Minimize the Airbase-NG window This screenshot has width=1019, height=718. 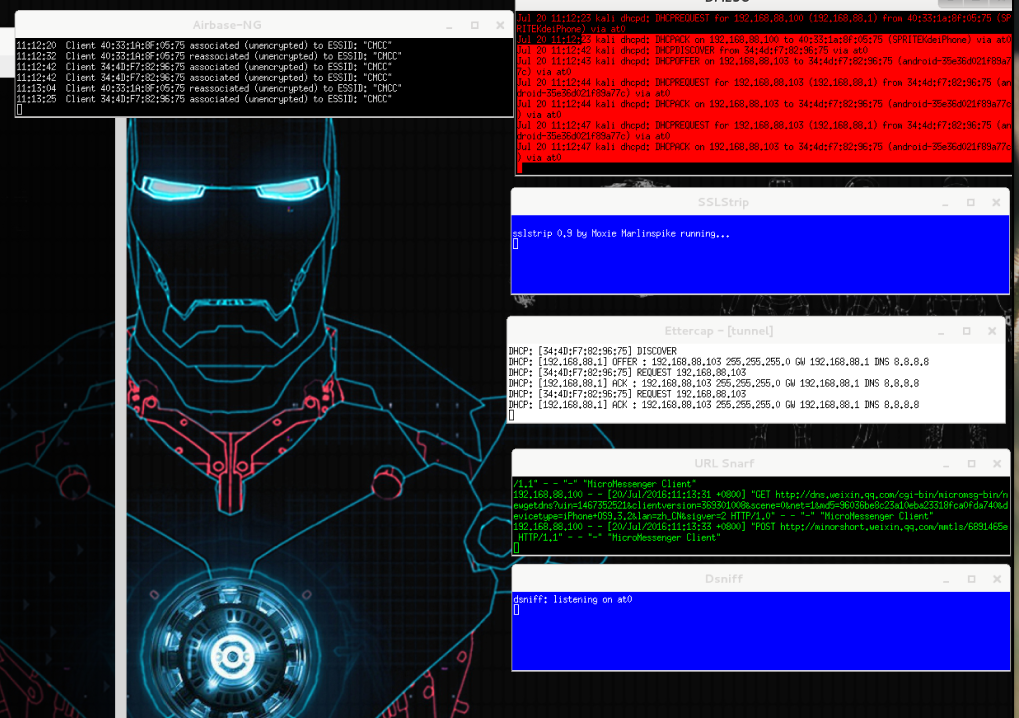pyautogui.click(x=449, y=26)
